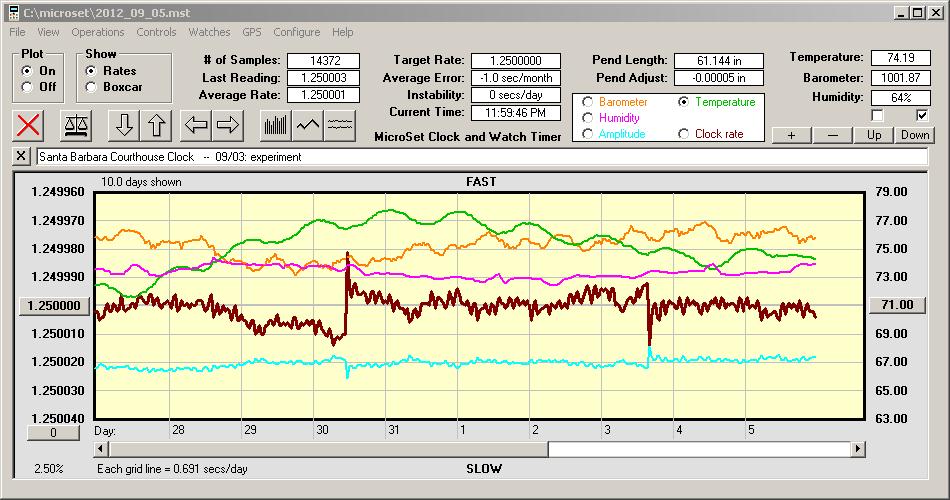Click the scrollbar left arrow
950x500 pixels.
(102, 449)
